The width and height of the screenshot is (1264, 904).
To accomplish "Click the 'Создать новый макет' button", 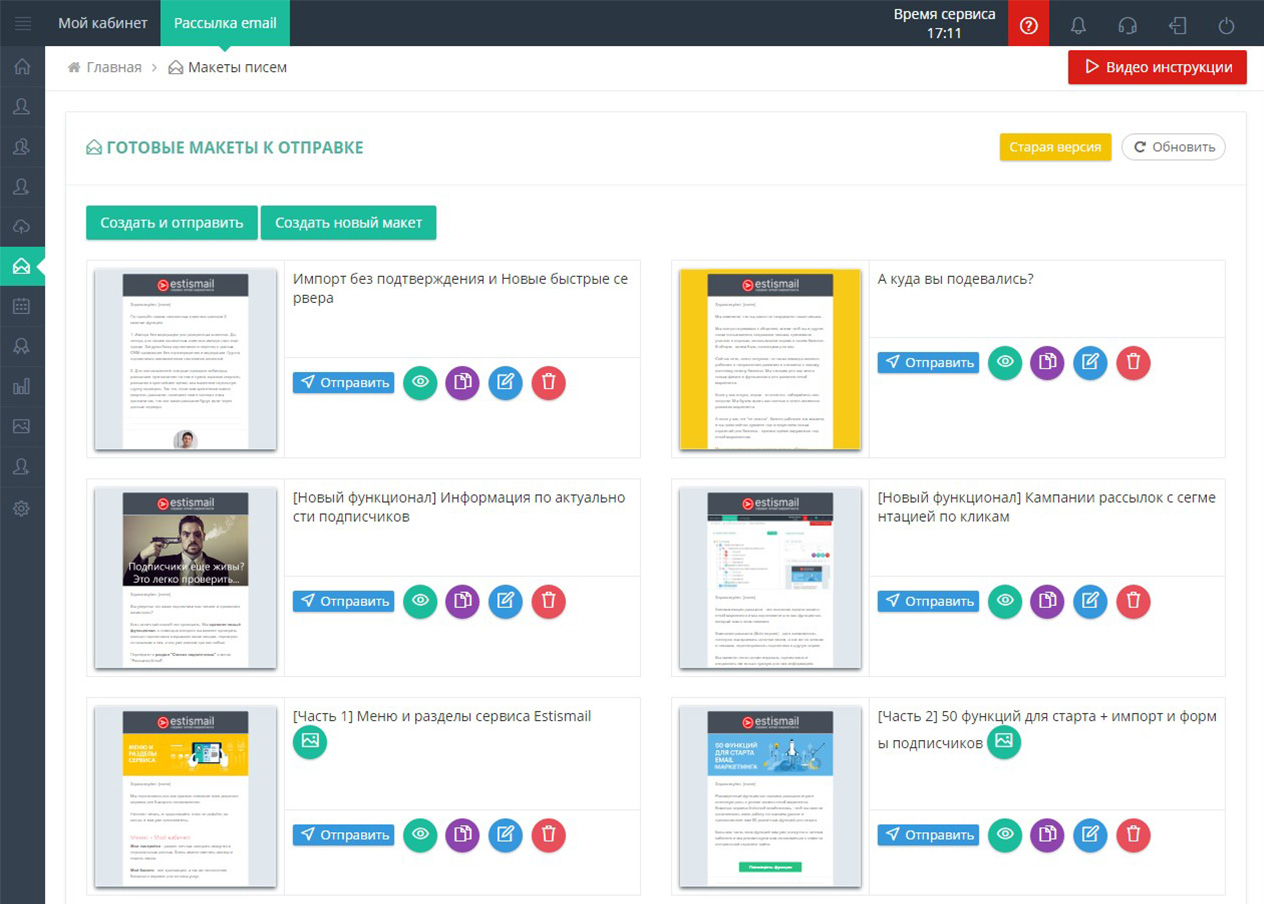I will click(348, 223).
